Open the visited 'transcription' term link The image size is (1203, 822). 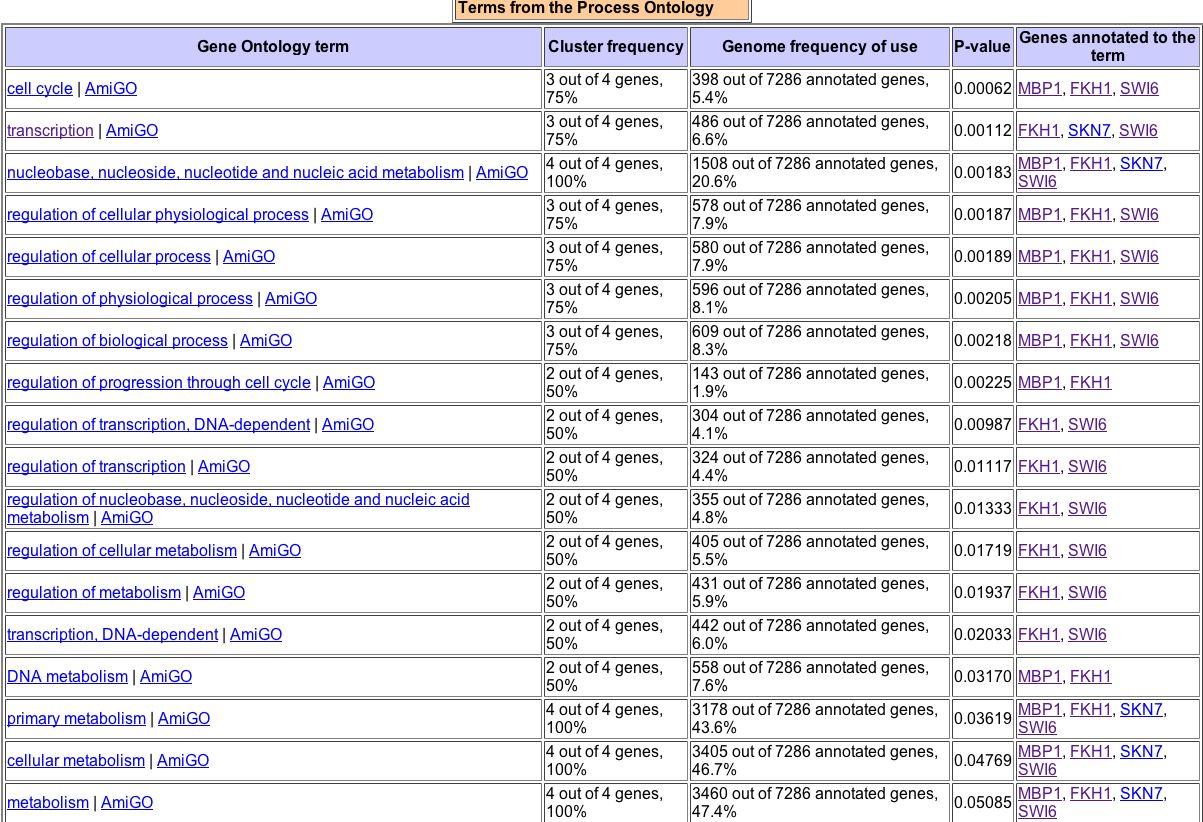pos(50,131)
